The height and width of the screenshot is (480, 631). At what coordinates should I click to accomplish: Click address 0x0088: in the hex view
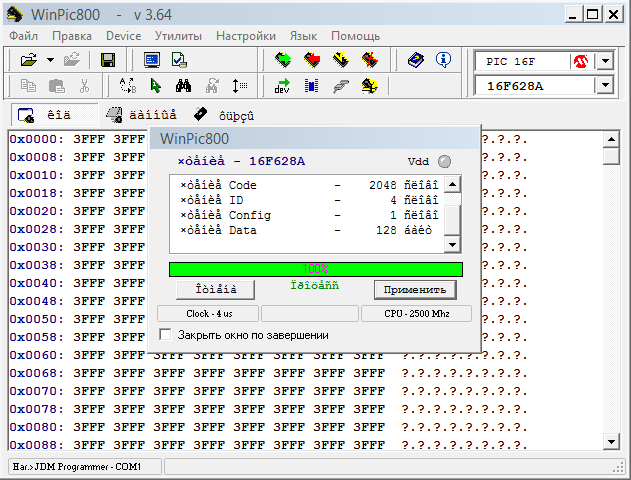(x=37, y=445)
